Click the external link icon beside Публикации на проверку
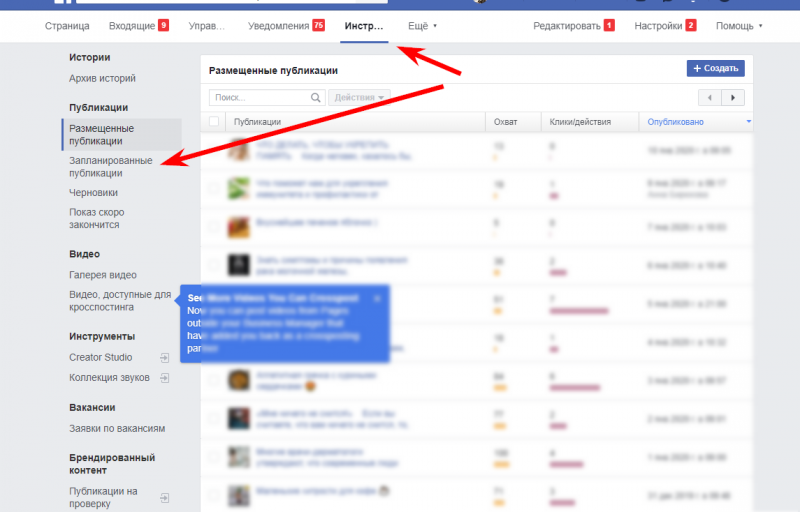 point(164,497)
